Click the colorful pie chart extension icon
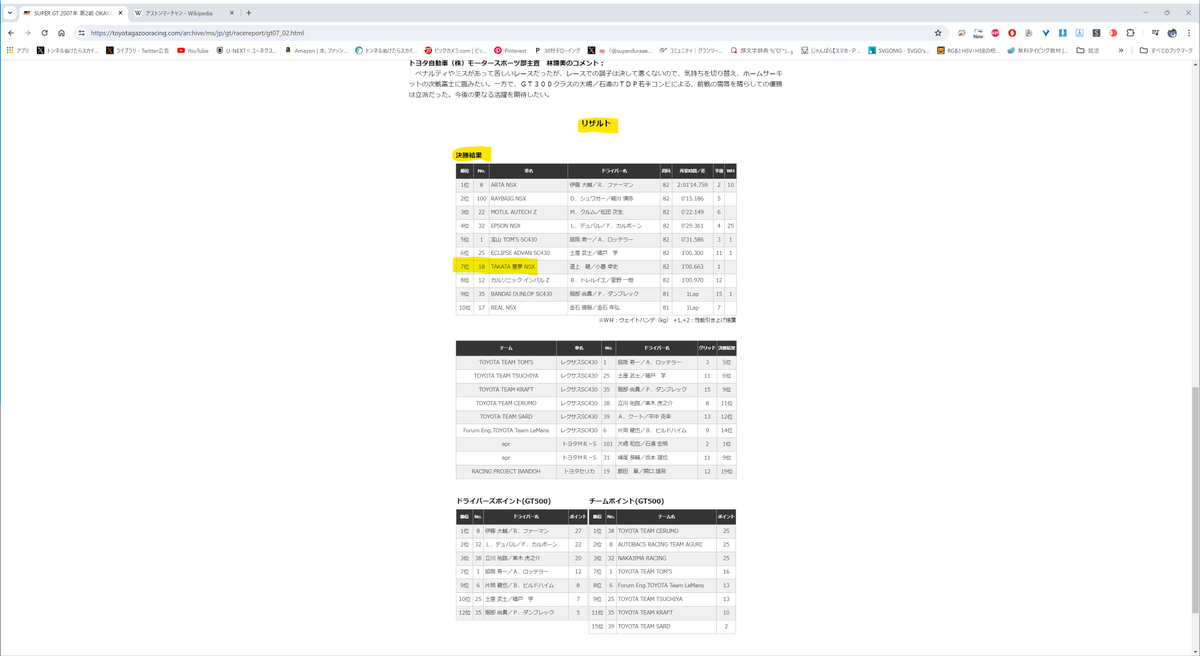The height and width of the screenshot is (656, 1200). (1030, 32)
